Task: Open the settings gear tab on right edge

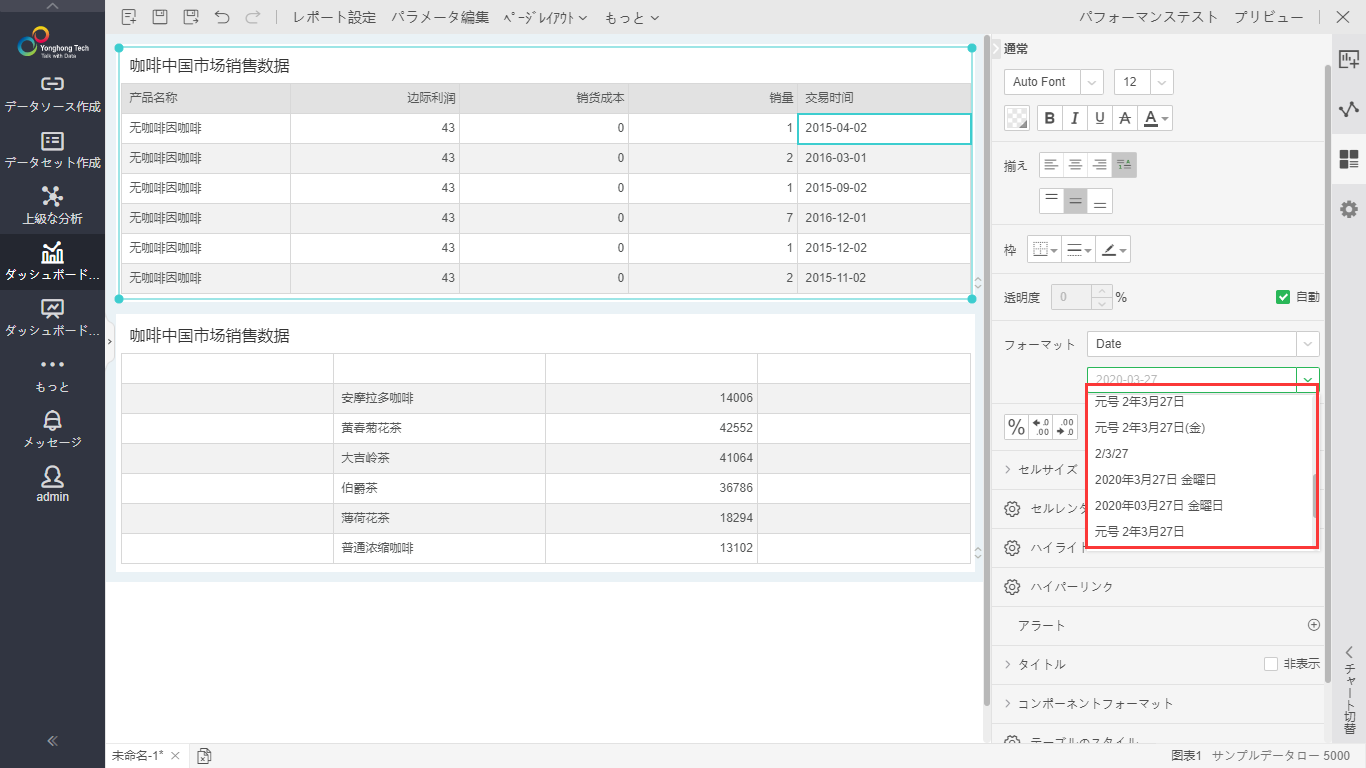Action: (x=1349, y=209)
